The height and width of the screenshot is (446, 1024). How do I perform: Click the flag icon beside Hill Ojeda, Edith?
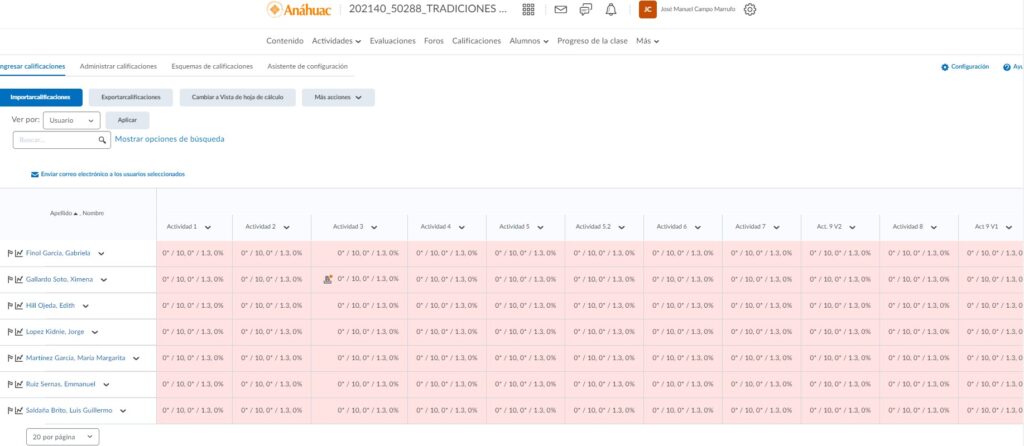pos(10,306)
